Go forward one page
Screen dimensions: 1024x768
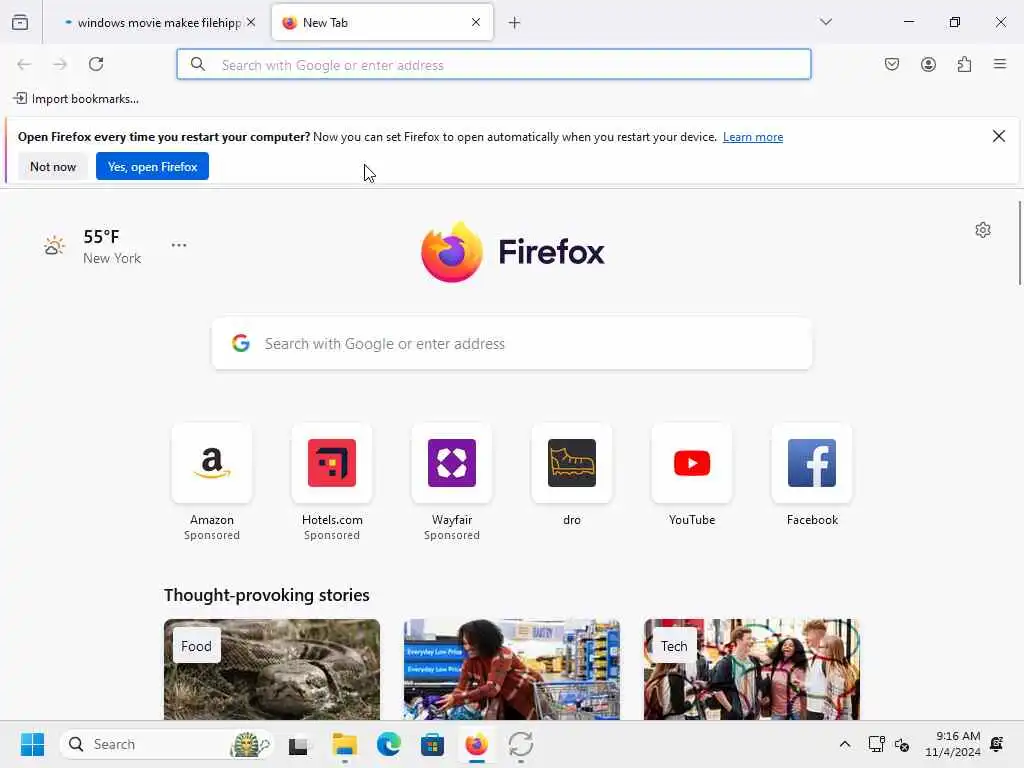60,64
